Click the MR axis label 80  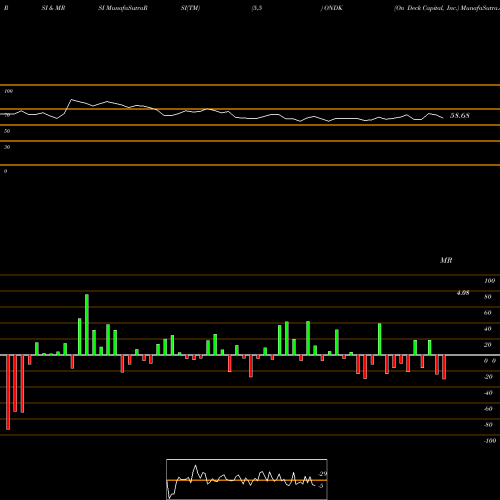tap(488, 297)
